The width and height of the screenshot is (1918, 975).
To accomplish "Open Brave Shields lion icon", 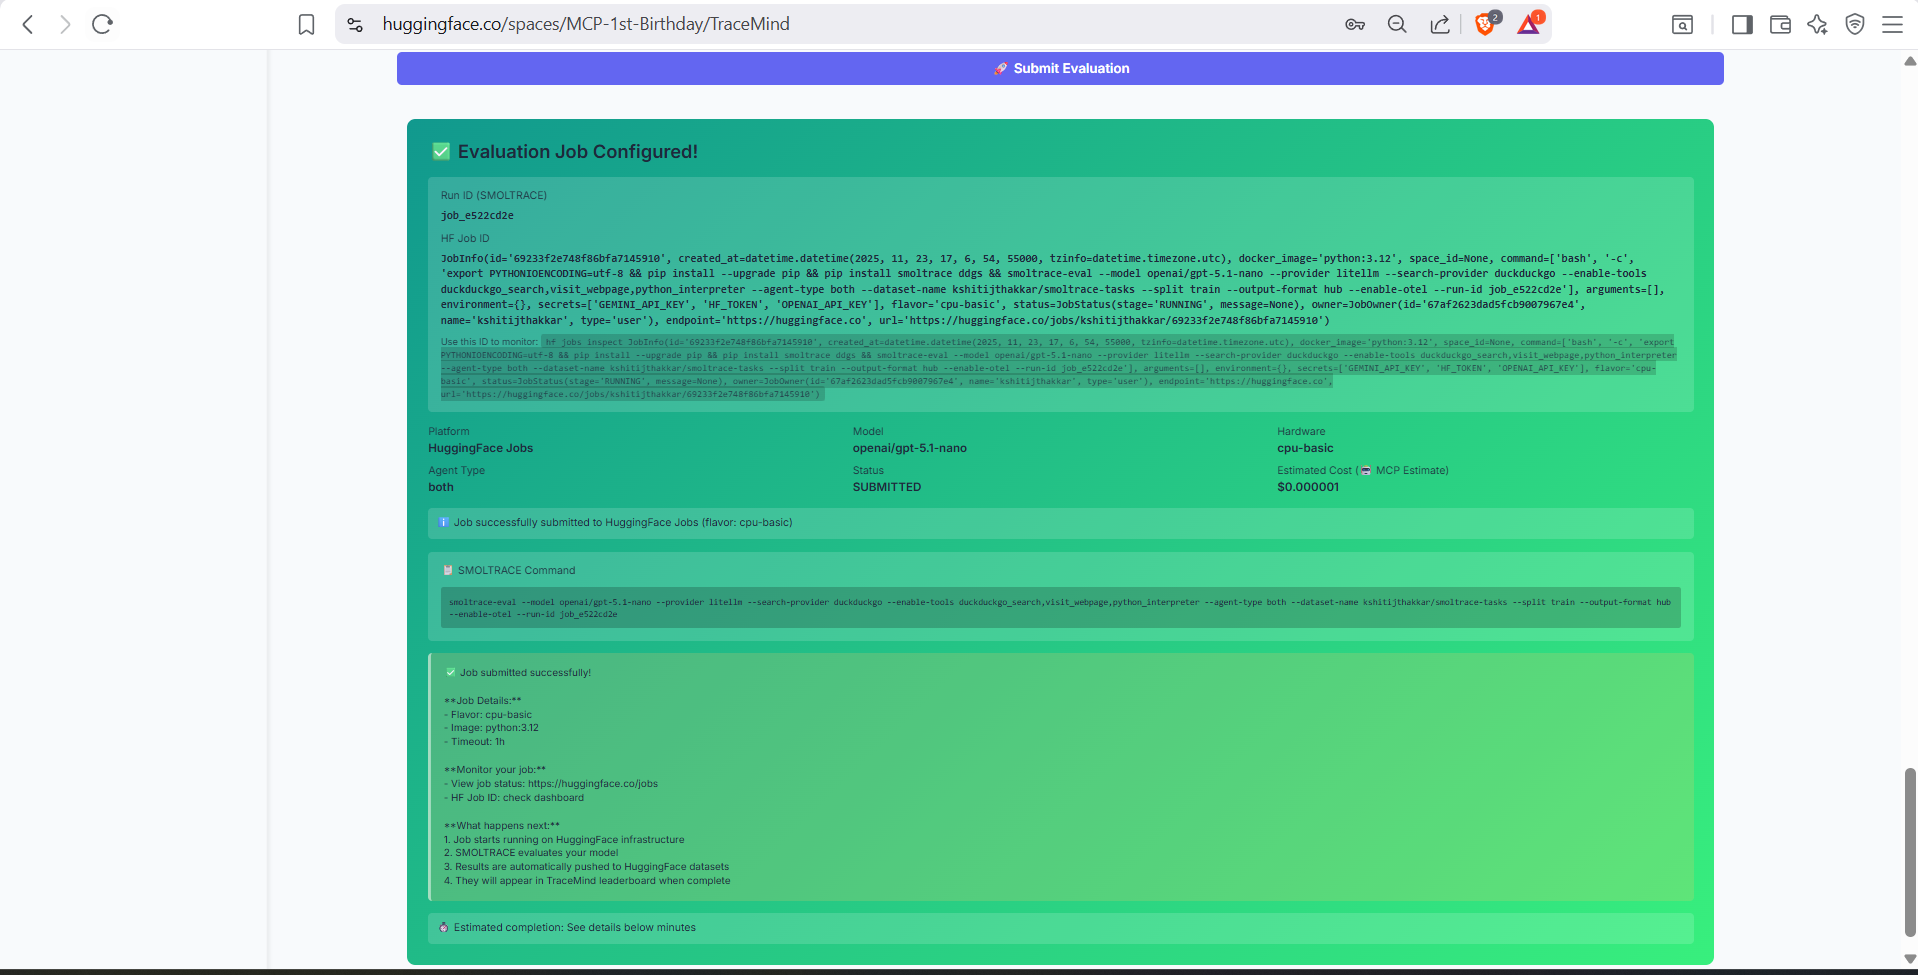I will point(1486,24).
